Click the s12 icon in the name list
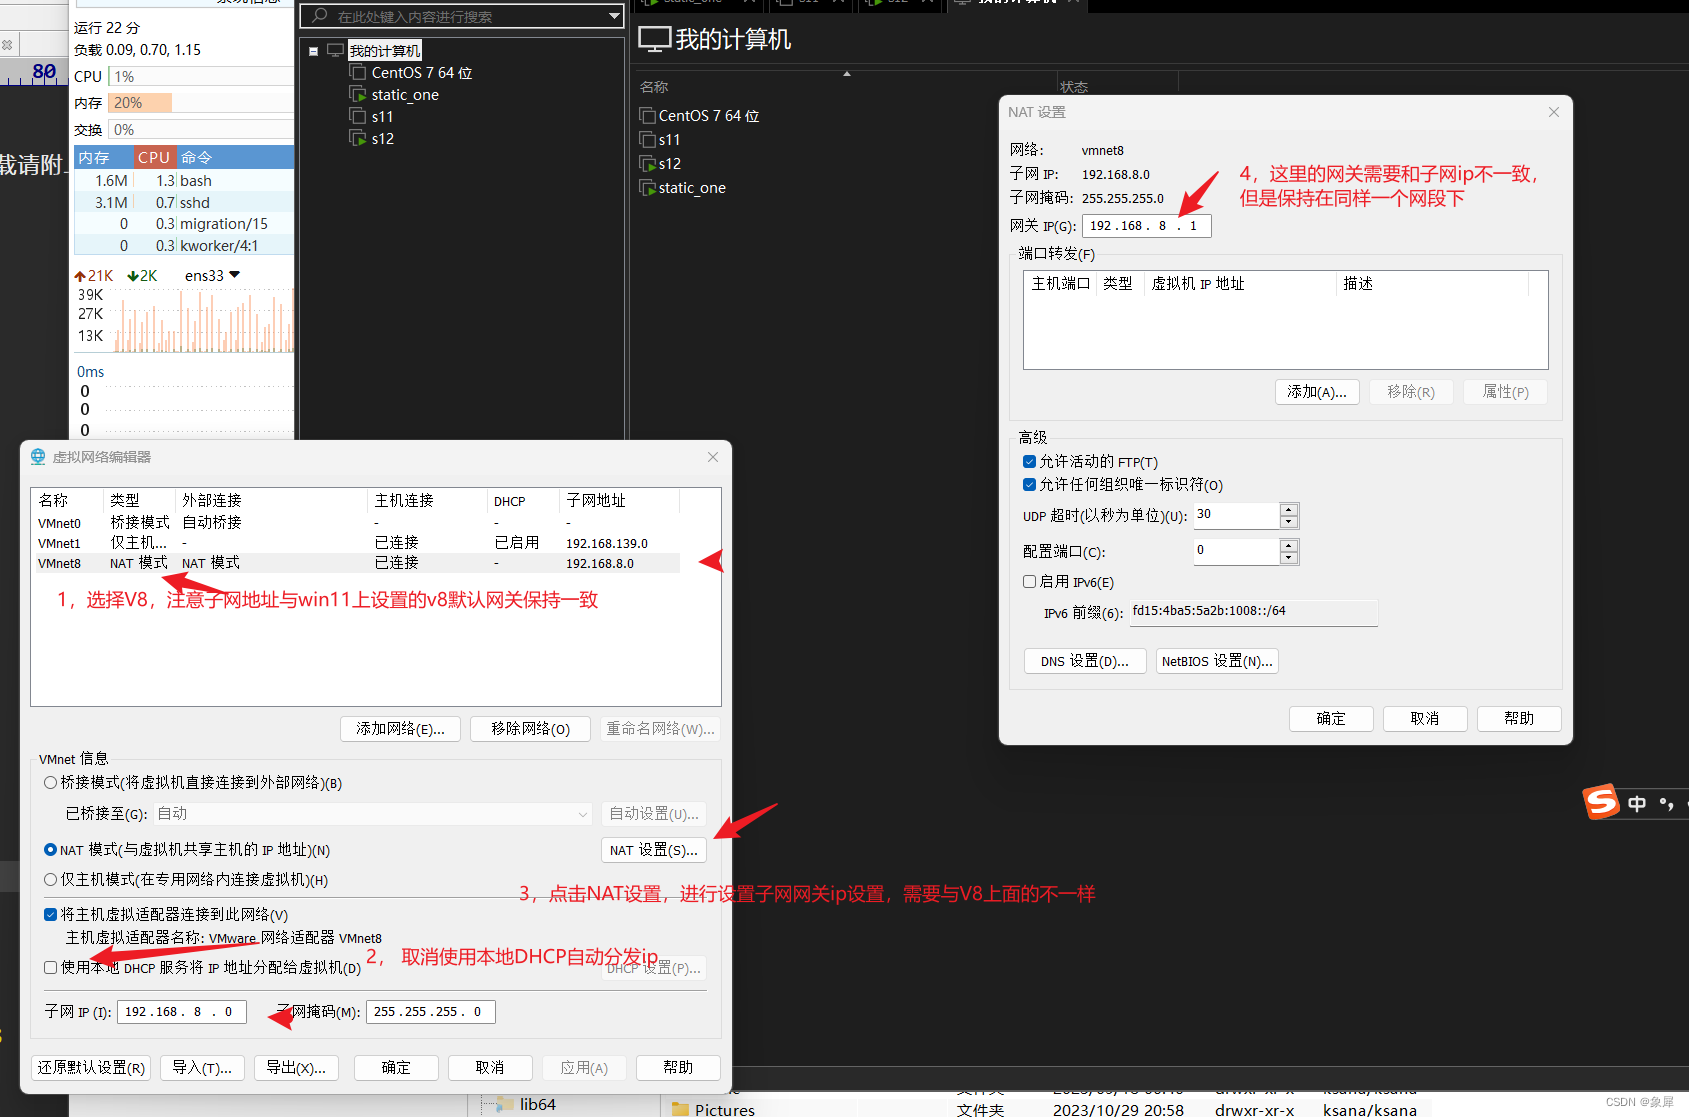1689x1117 pixels. point(647,164)
